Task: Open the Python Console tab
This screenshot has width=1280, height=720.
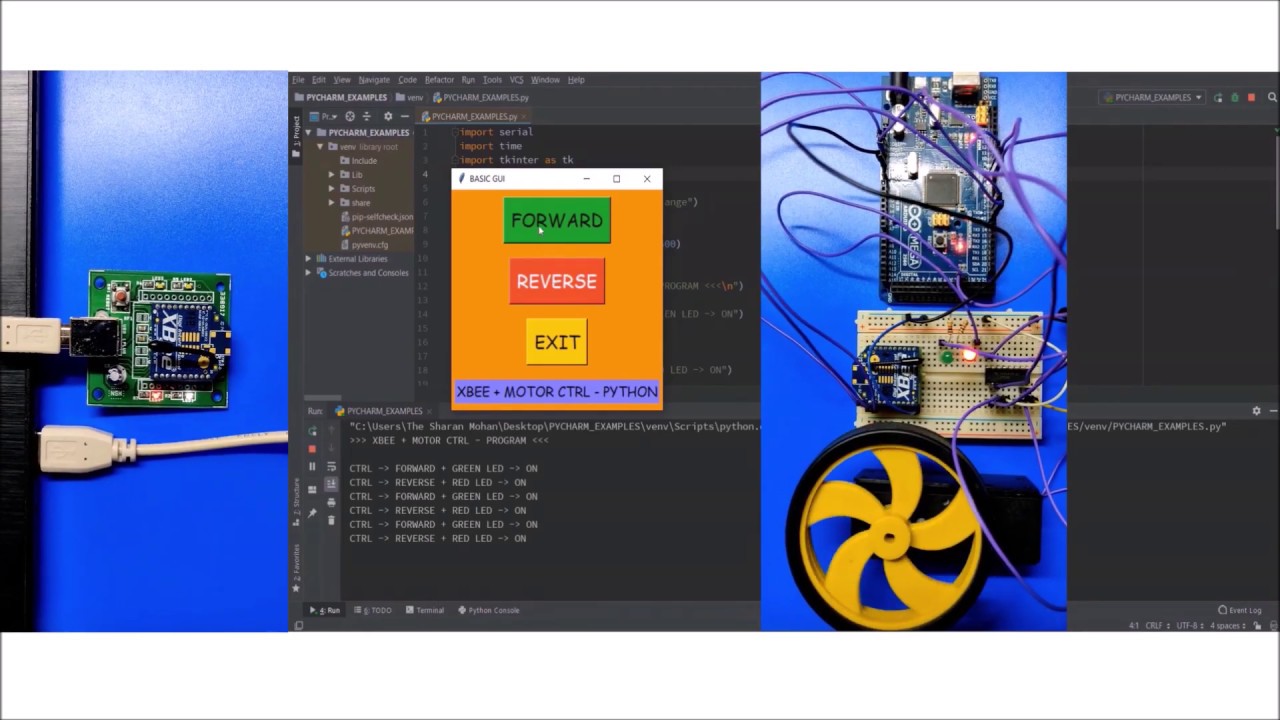Action: click(489, 610)
